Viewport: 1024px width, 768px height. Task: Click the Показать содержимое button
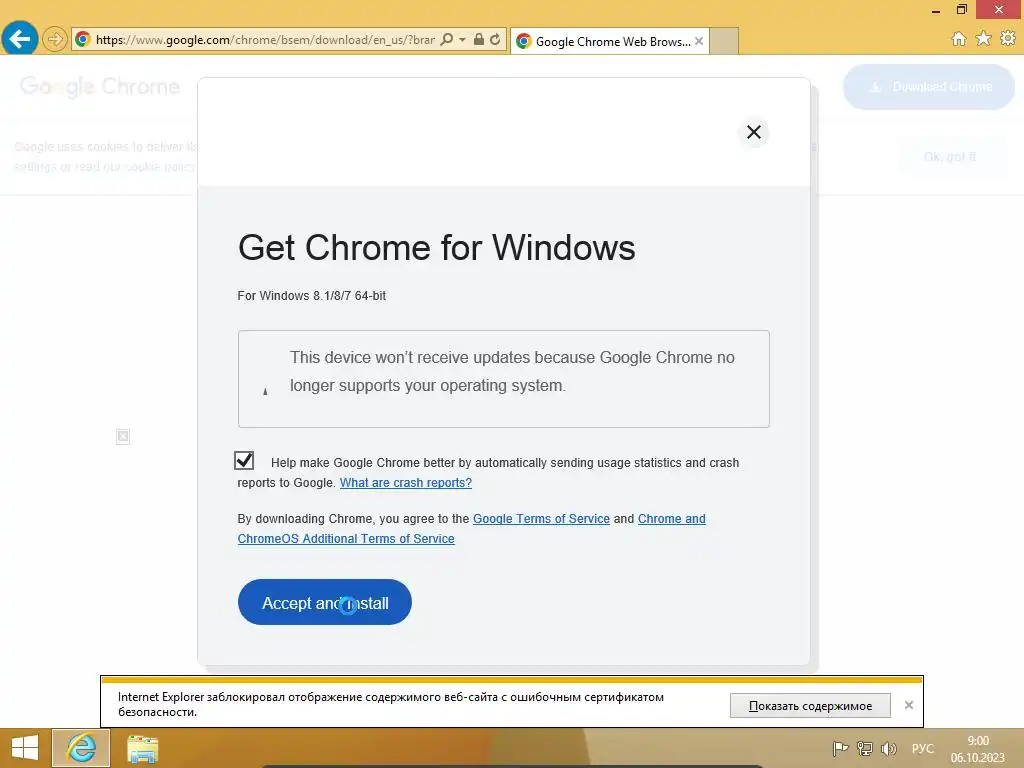click(810, 705)
